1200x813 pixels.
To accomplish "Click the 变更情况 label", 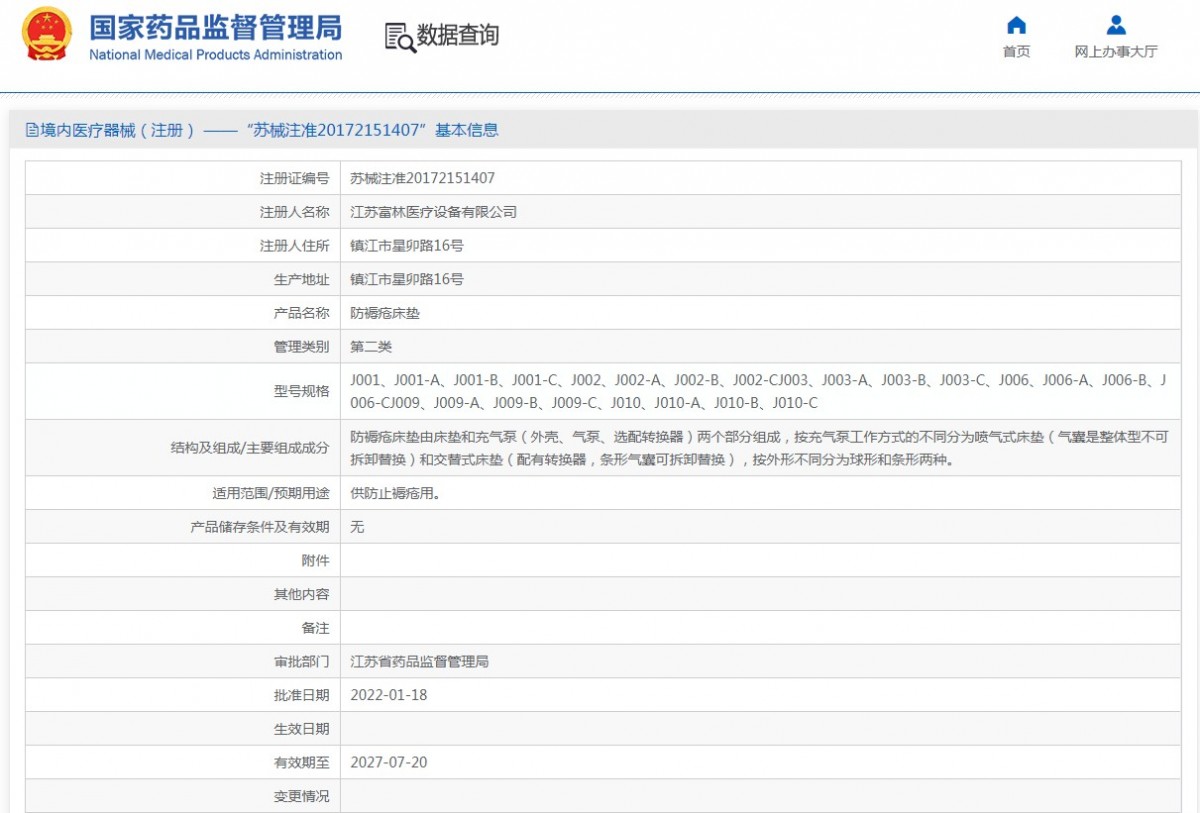I will tap(301, 797).
